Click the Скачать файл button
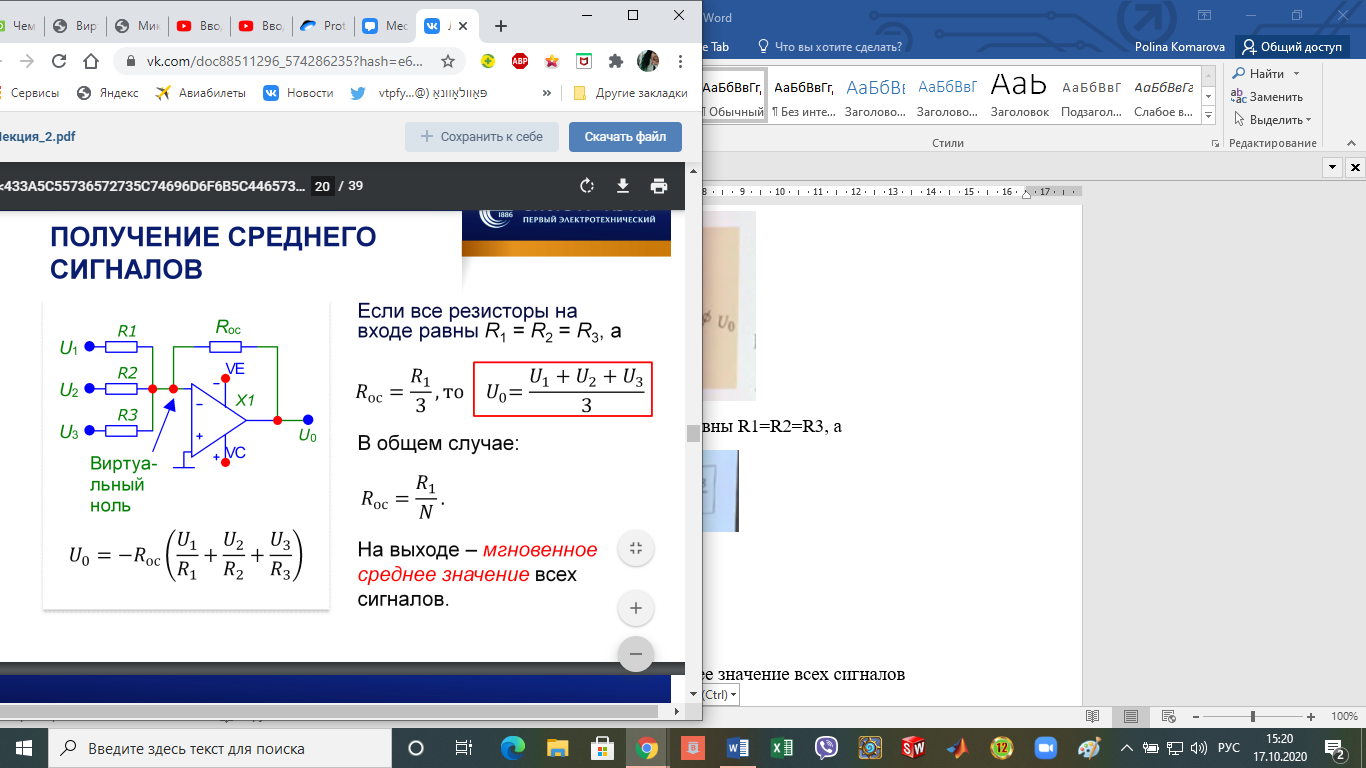 625,136
